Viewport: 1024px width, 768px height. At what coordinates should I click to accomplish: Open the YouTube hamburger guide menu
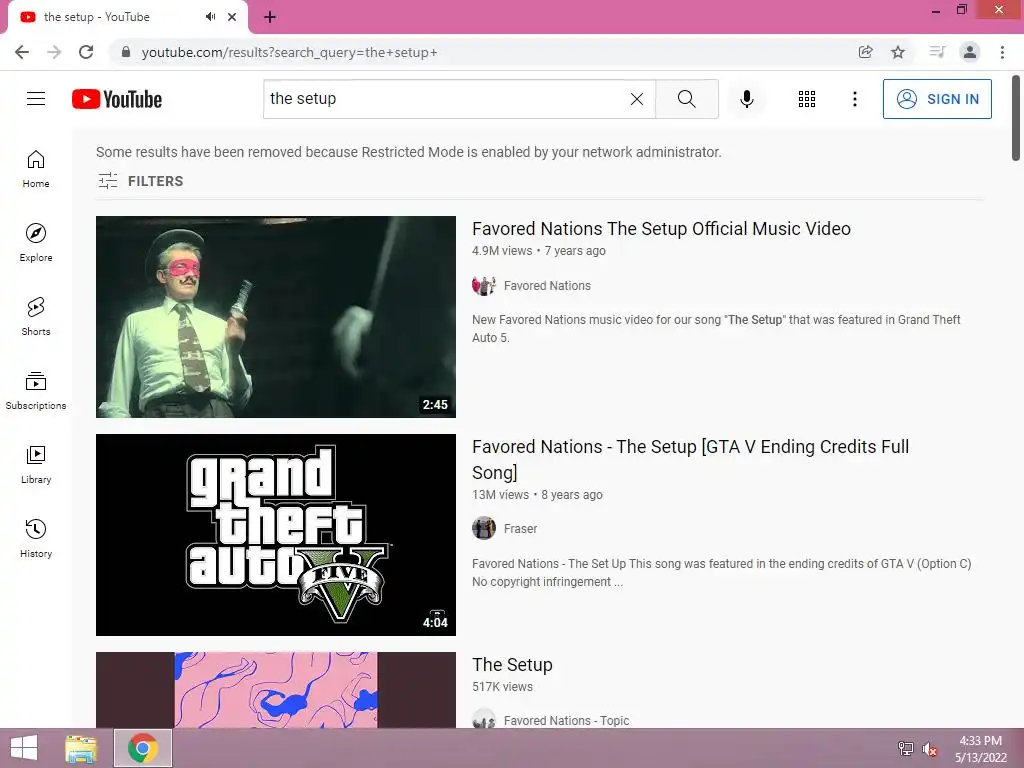[36, 99]
